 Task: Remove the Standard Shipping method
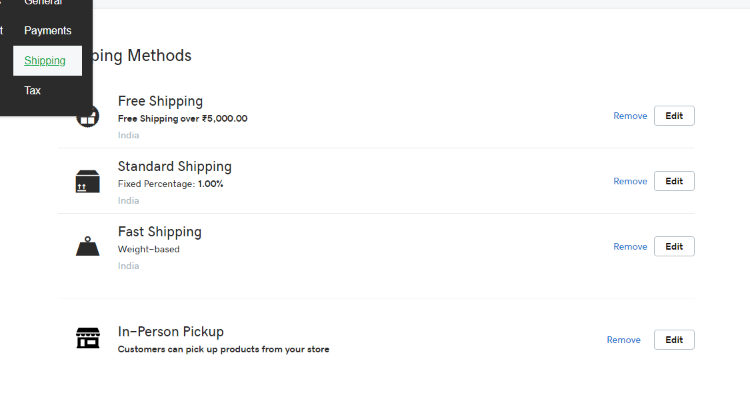tap(630, 181)
